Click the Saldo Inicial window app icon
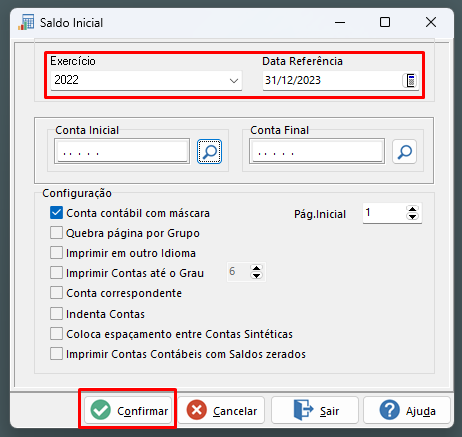 [x=26, y=22]
